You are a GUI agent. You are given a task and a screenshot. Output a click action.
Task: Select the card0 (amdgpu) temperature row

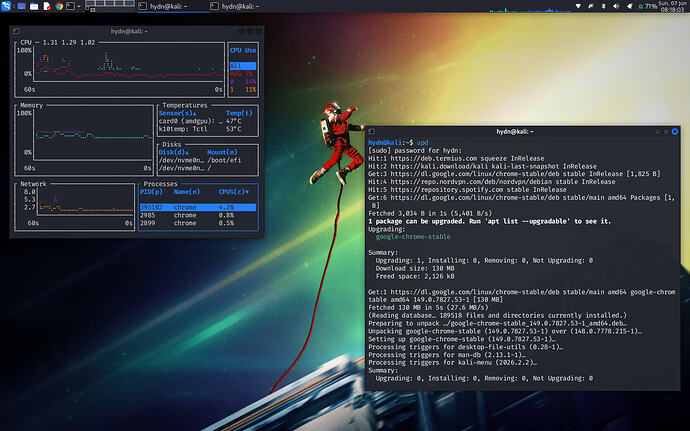point(207,121)
